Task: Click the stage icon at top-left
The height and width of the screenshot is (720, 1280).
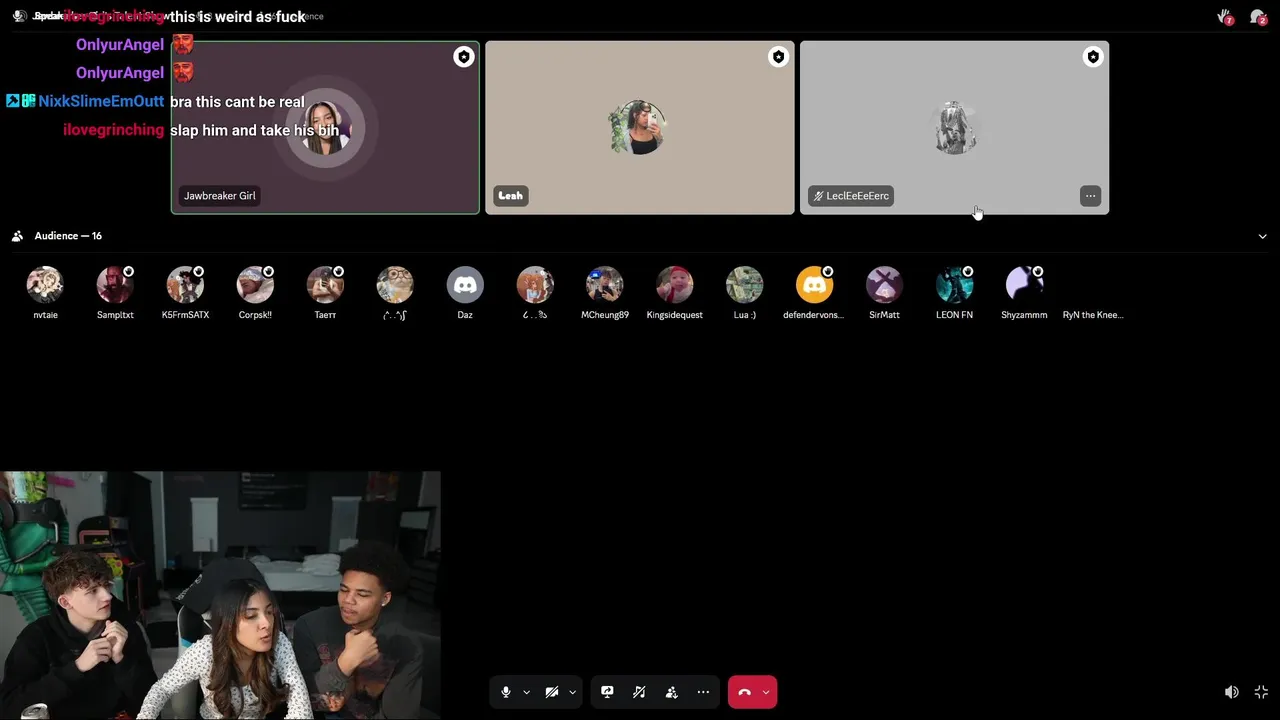Action: pos(19,16)
